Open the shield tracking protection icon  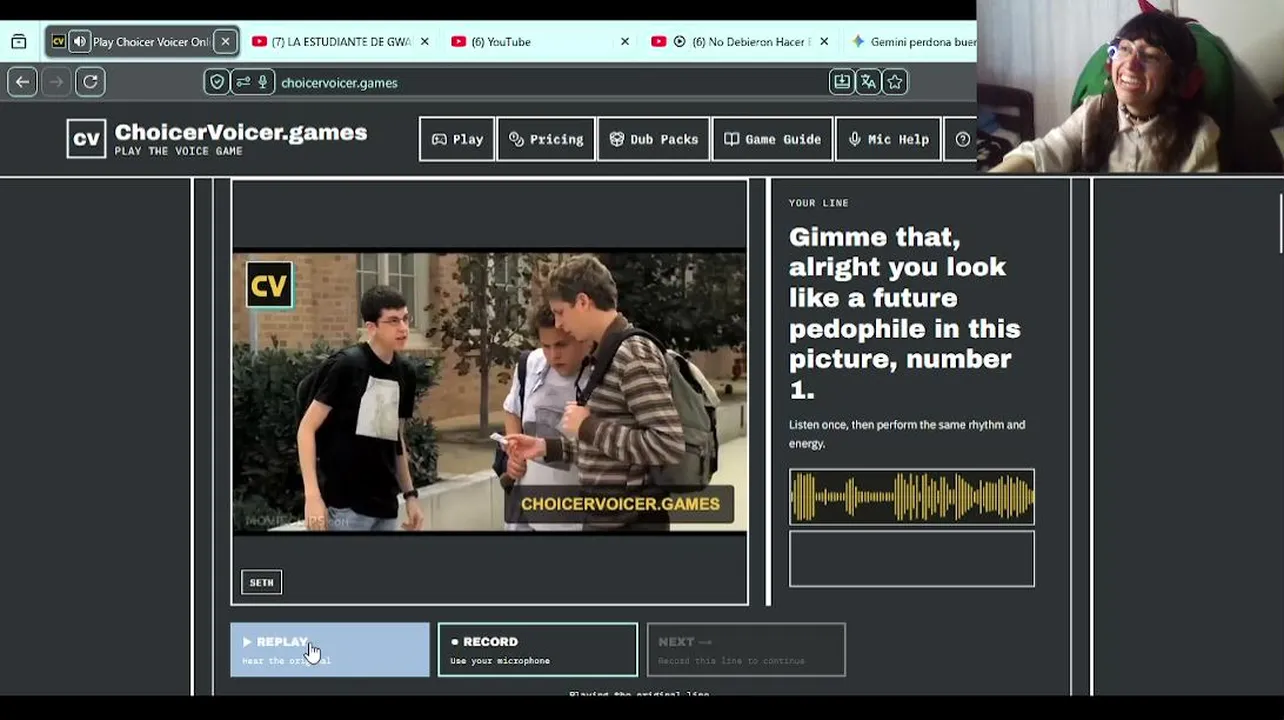pos(217,82)
